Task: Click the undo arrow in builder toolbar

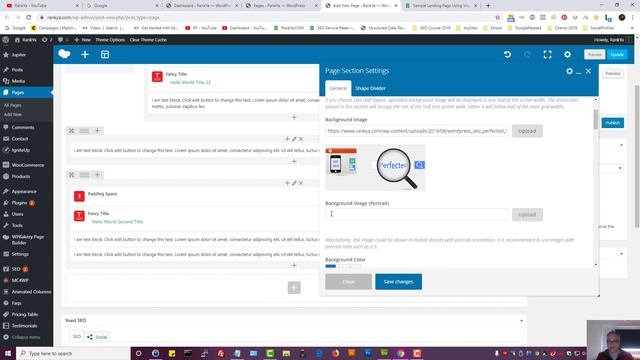Action: [507, 54]
